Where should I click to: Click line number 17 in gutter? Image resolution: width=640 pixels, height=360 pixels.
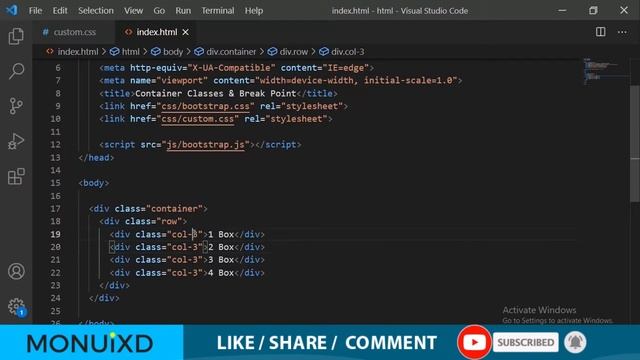click(x=56, y=209)
